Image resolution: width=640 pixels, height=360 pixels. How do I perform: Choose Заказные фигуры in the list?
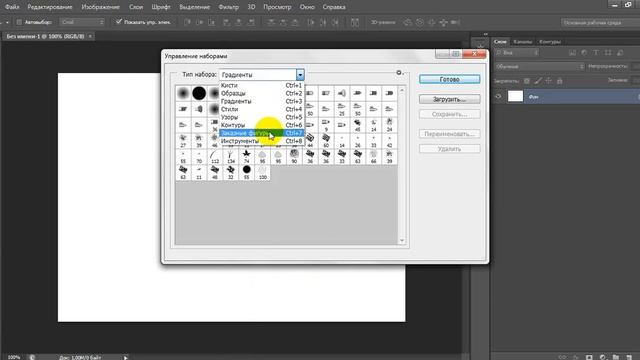coord(262,133)
